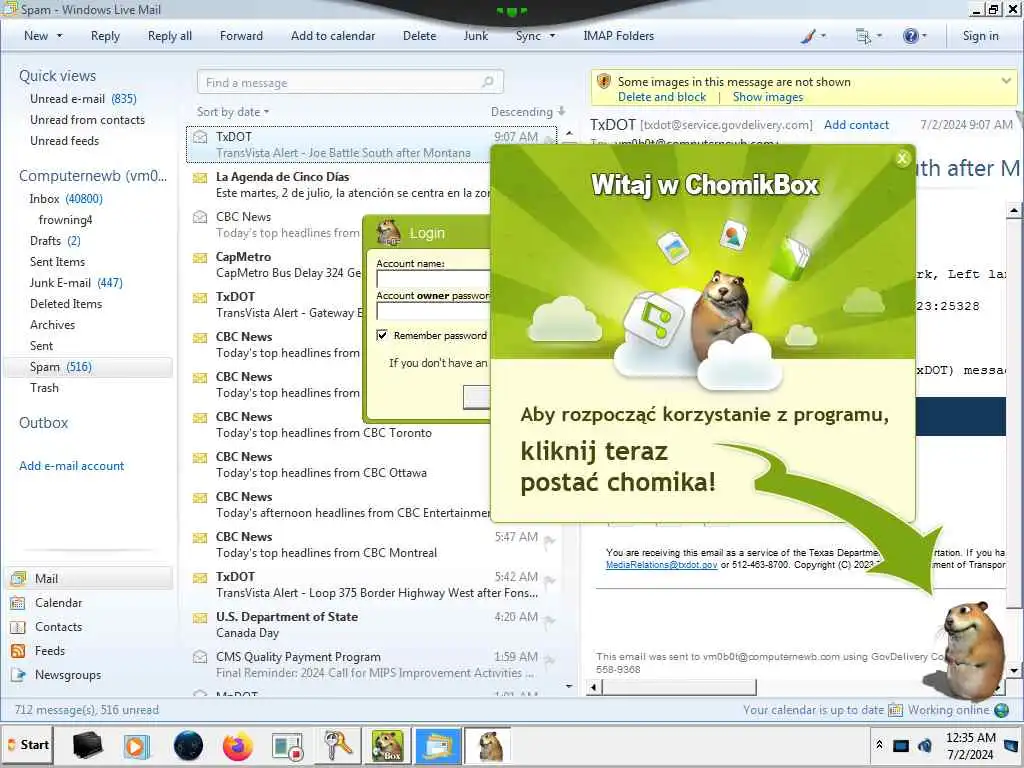Open Firefox from the taskbar
This screenshot has width=1024, height=768.
238,745
